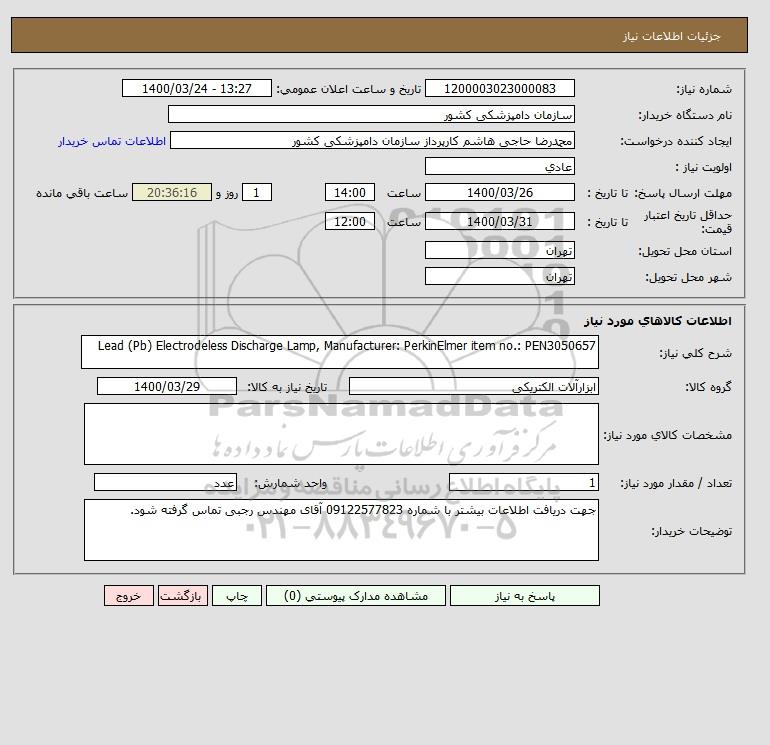Click the price validity date 1400/03/31
Screen dimensions: 770x745
click(499, 221)
